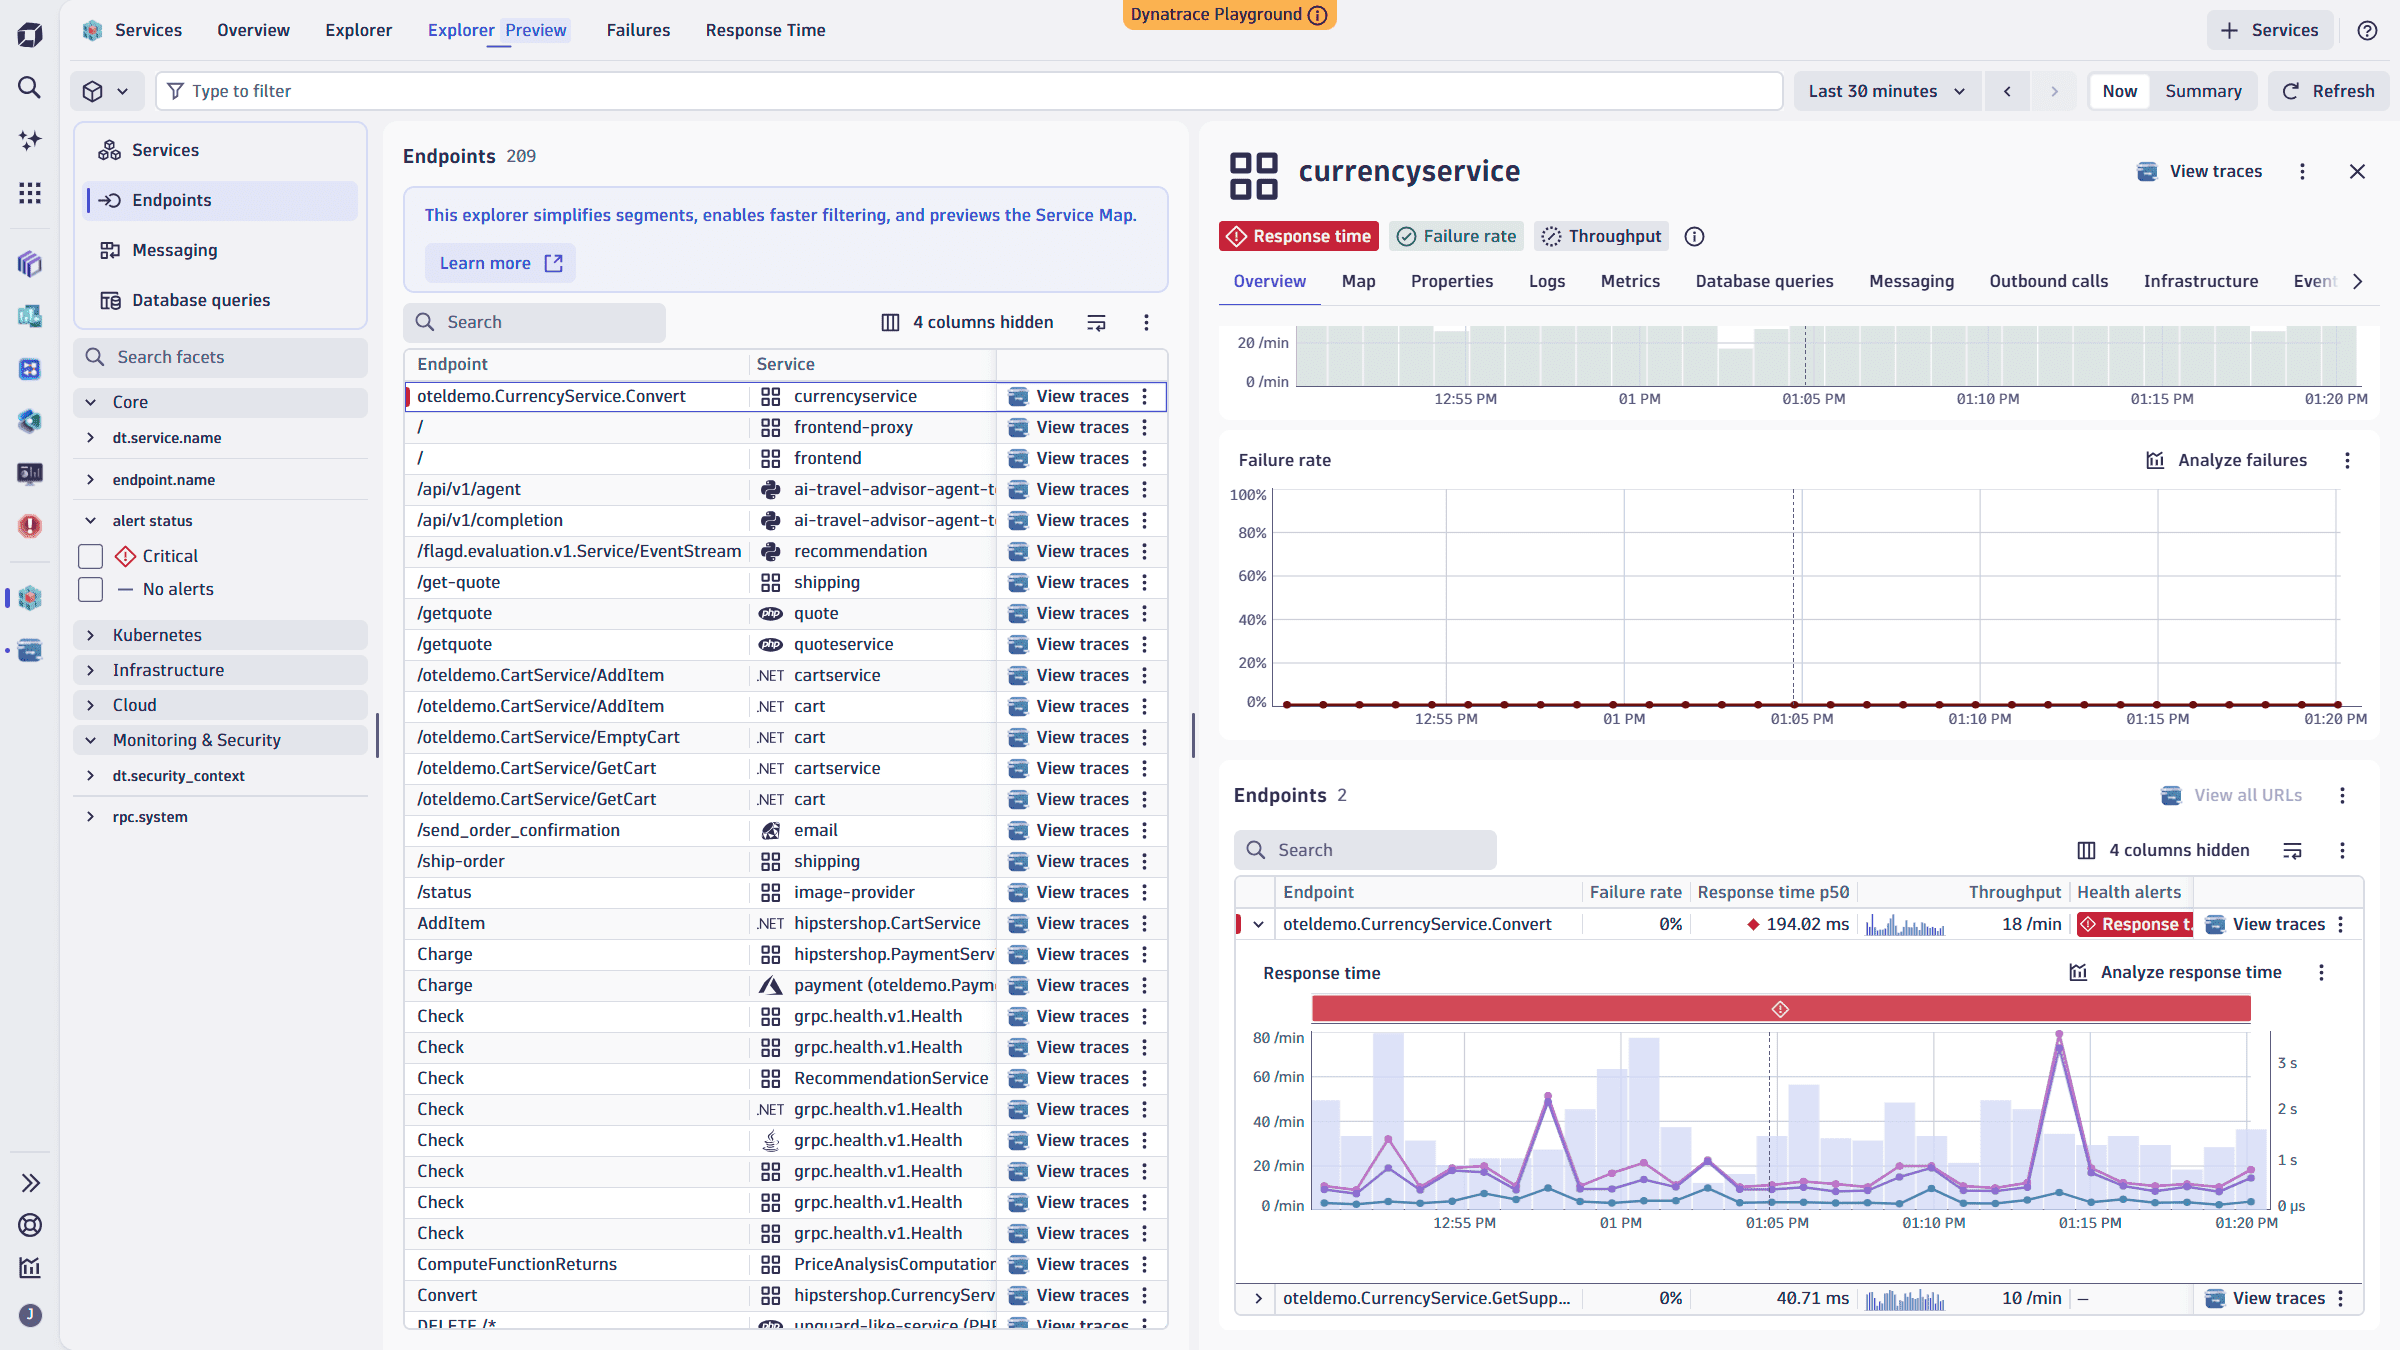Click the Refresh button

click(x=2328, y=91)
